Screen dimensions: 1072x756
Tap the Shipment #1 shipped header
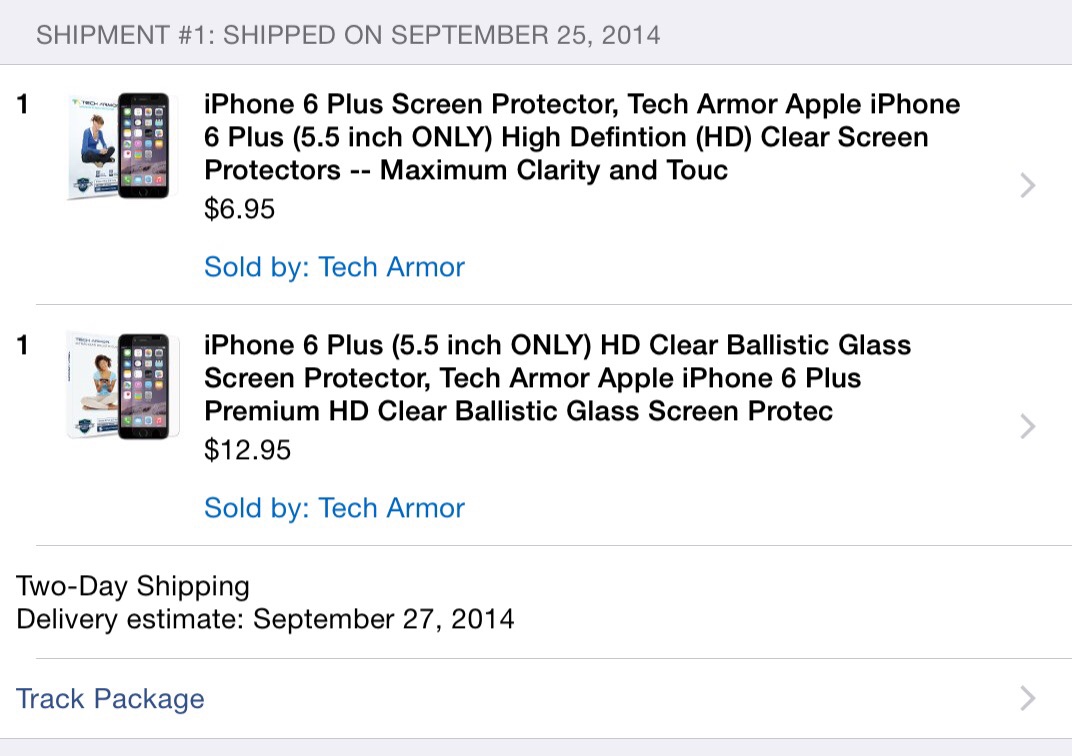coord(348,35)
